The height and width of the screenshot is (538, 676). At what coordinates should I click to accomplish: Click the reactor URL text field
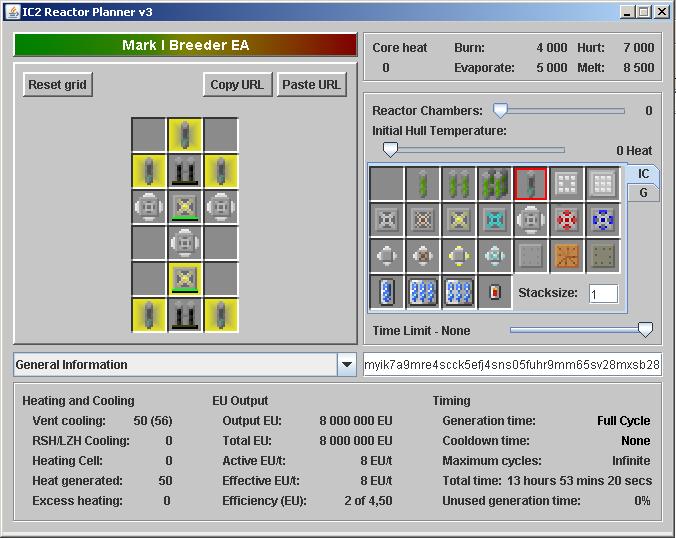(512, 365)
